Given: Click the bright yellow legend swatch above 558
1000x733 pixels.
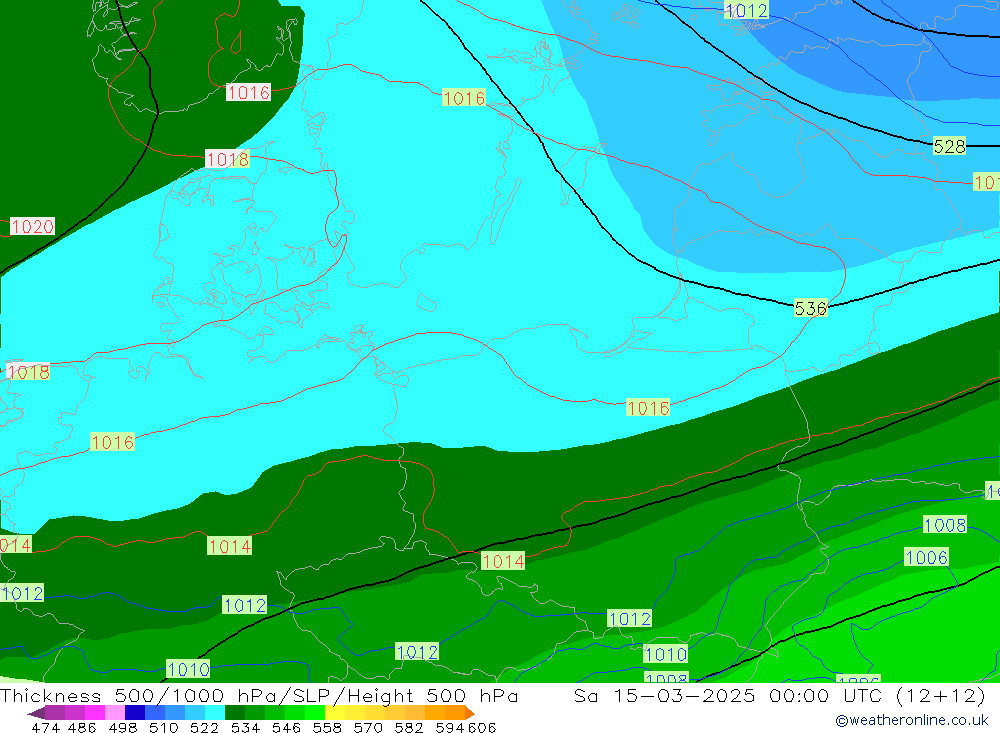Looking at the screenshot, I should 335,712.
